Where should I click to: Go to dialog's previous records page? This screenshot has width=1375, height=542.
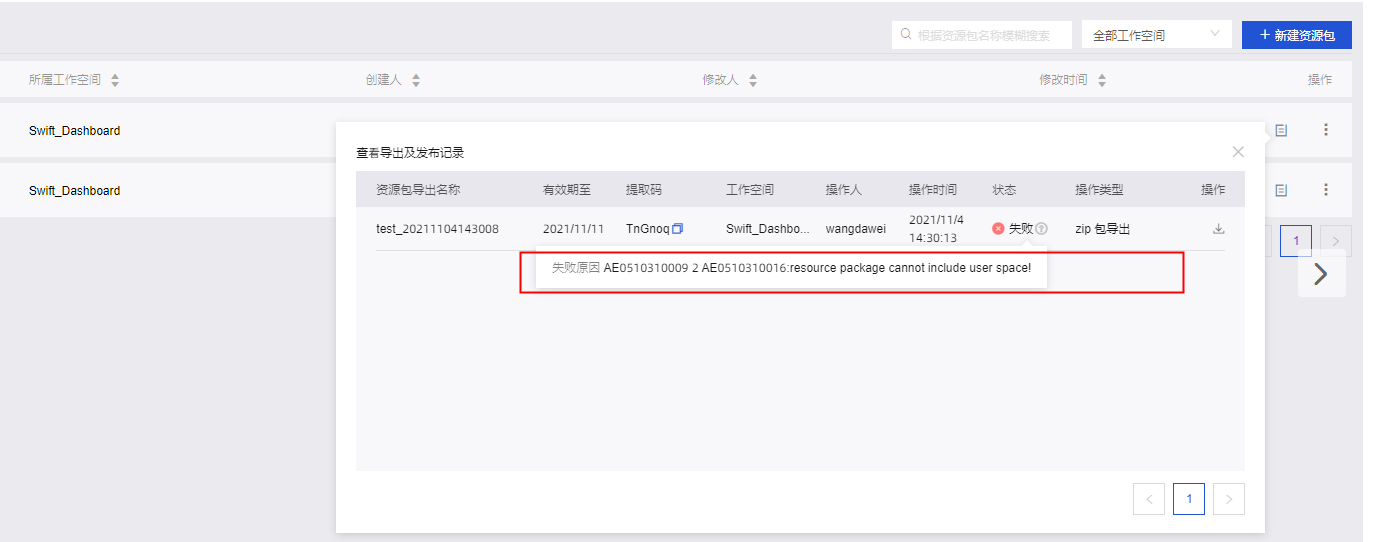(1149, 499)
